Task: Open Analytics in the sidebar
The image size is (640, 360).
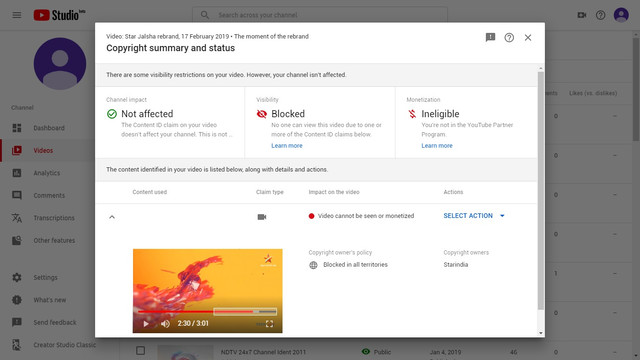Action: 48,173
